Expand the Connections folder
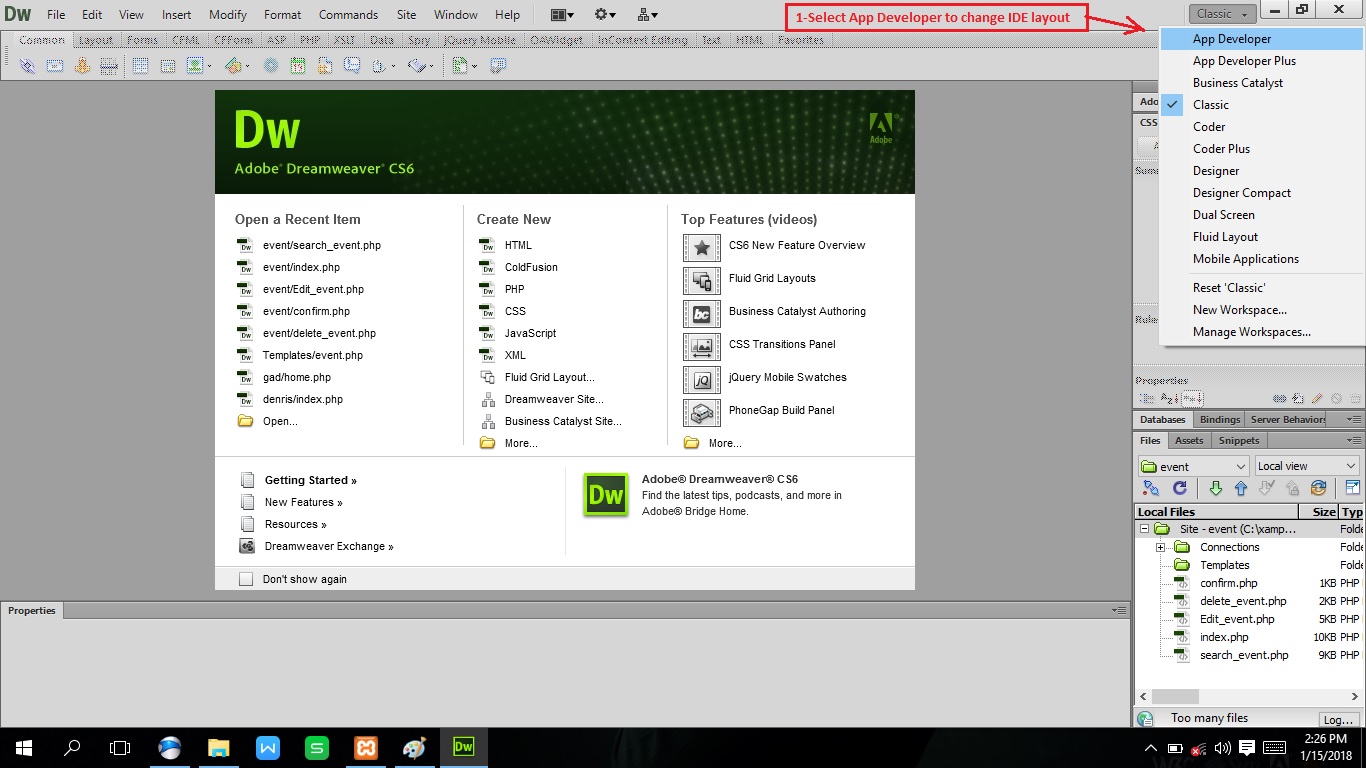 coord(1161,547)
